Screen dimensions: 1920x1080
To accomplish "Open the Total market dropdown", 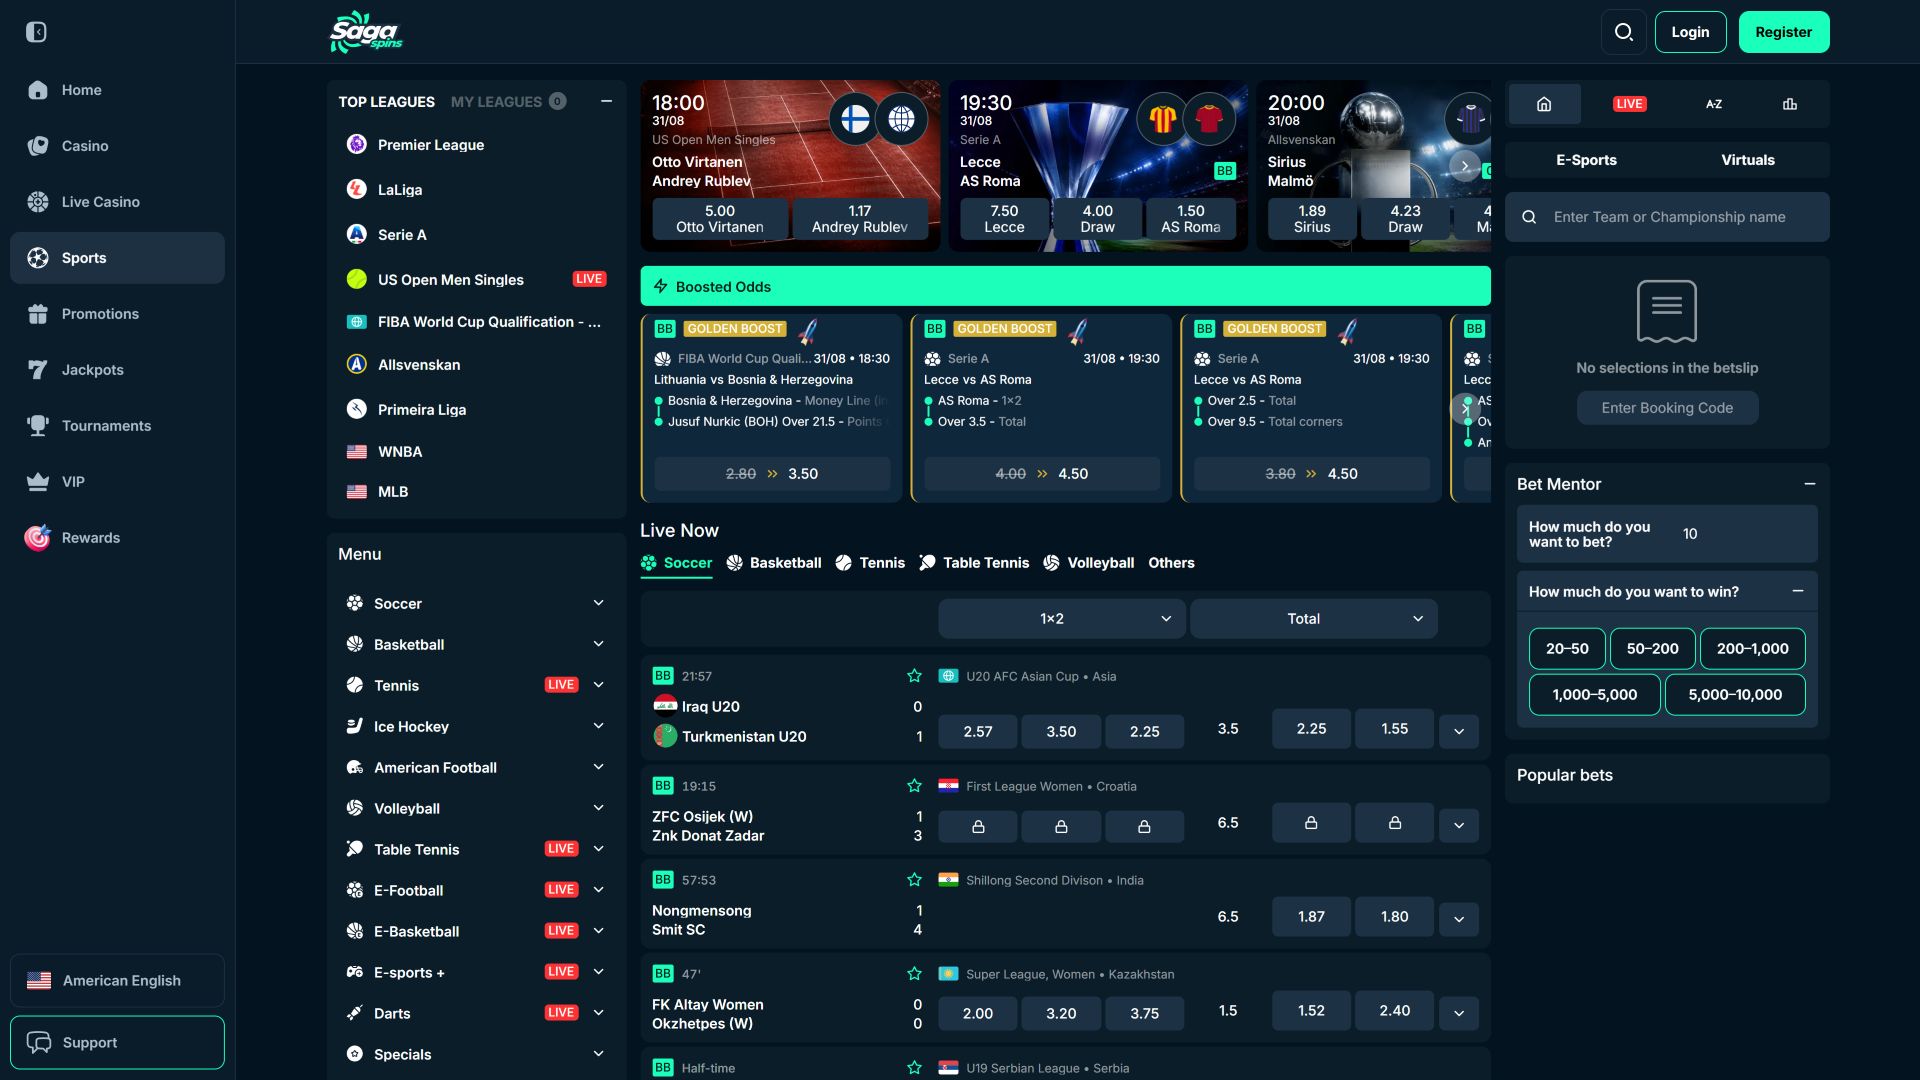I will [1313, 619].
